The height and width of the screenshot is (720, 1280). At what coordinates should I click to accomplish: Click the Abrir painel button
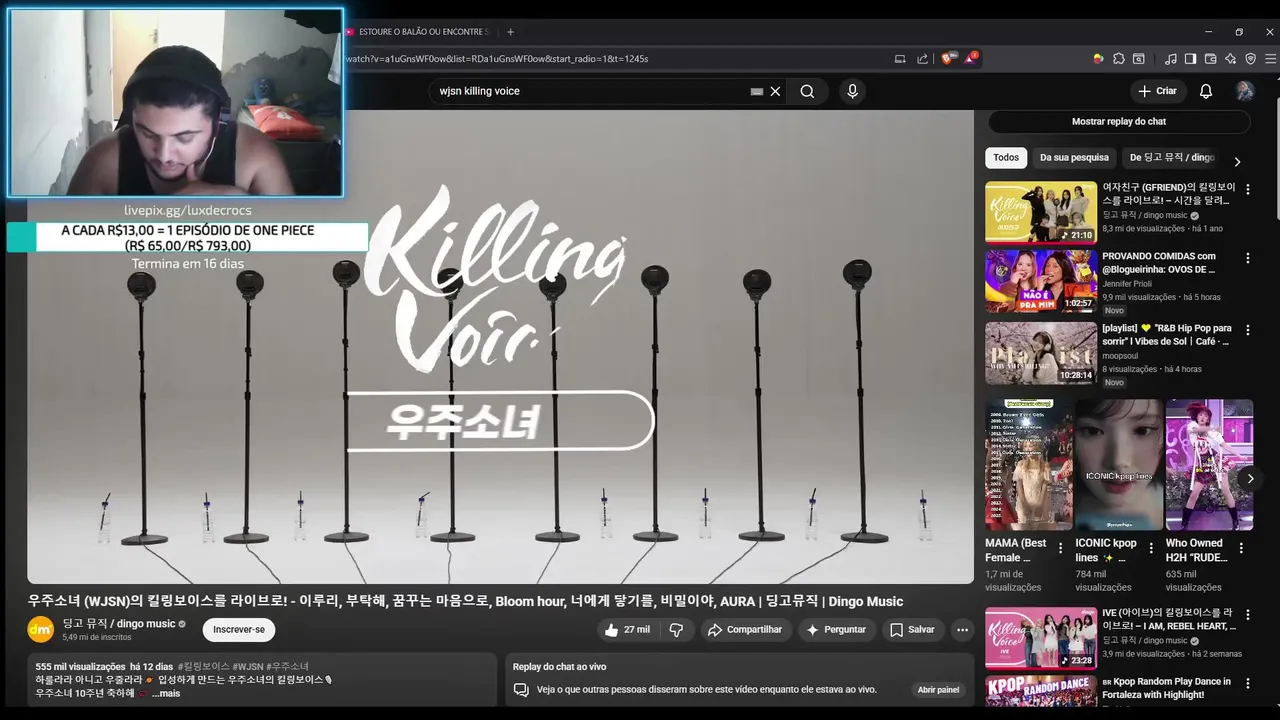click(938, 689)
